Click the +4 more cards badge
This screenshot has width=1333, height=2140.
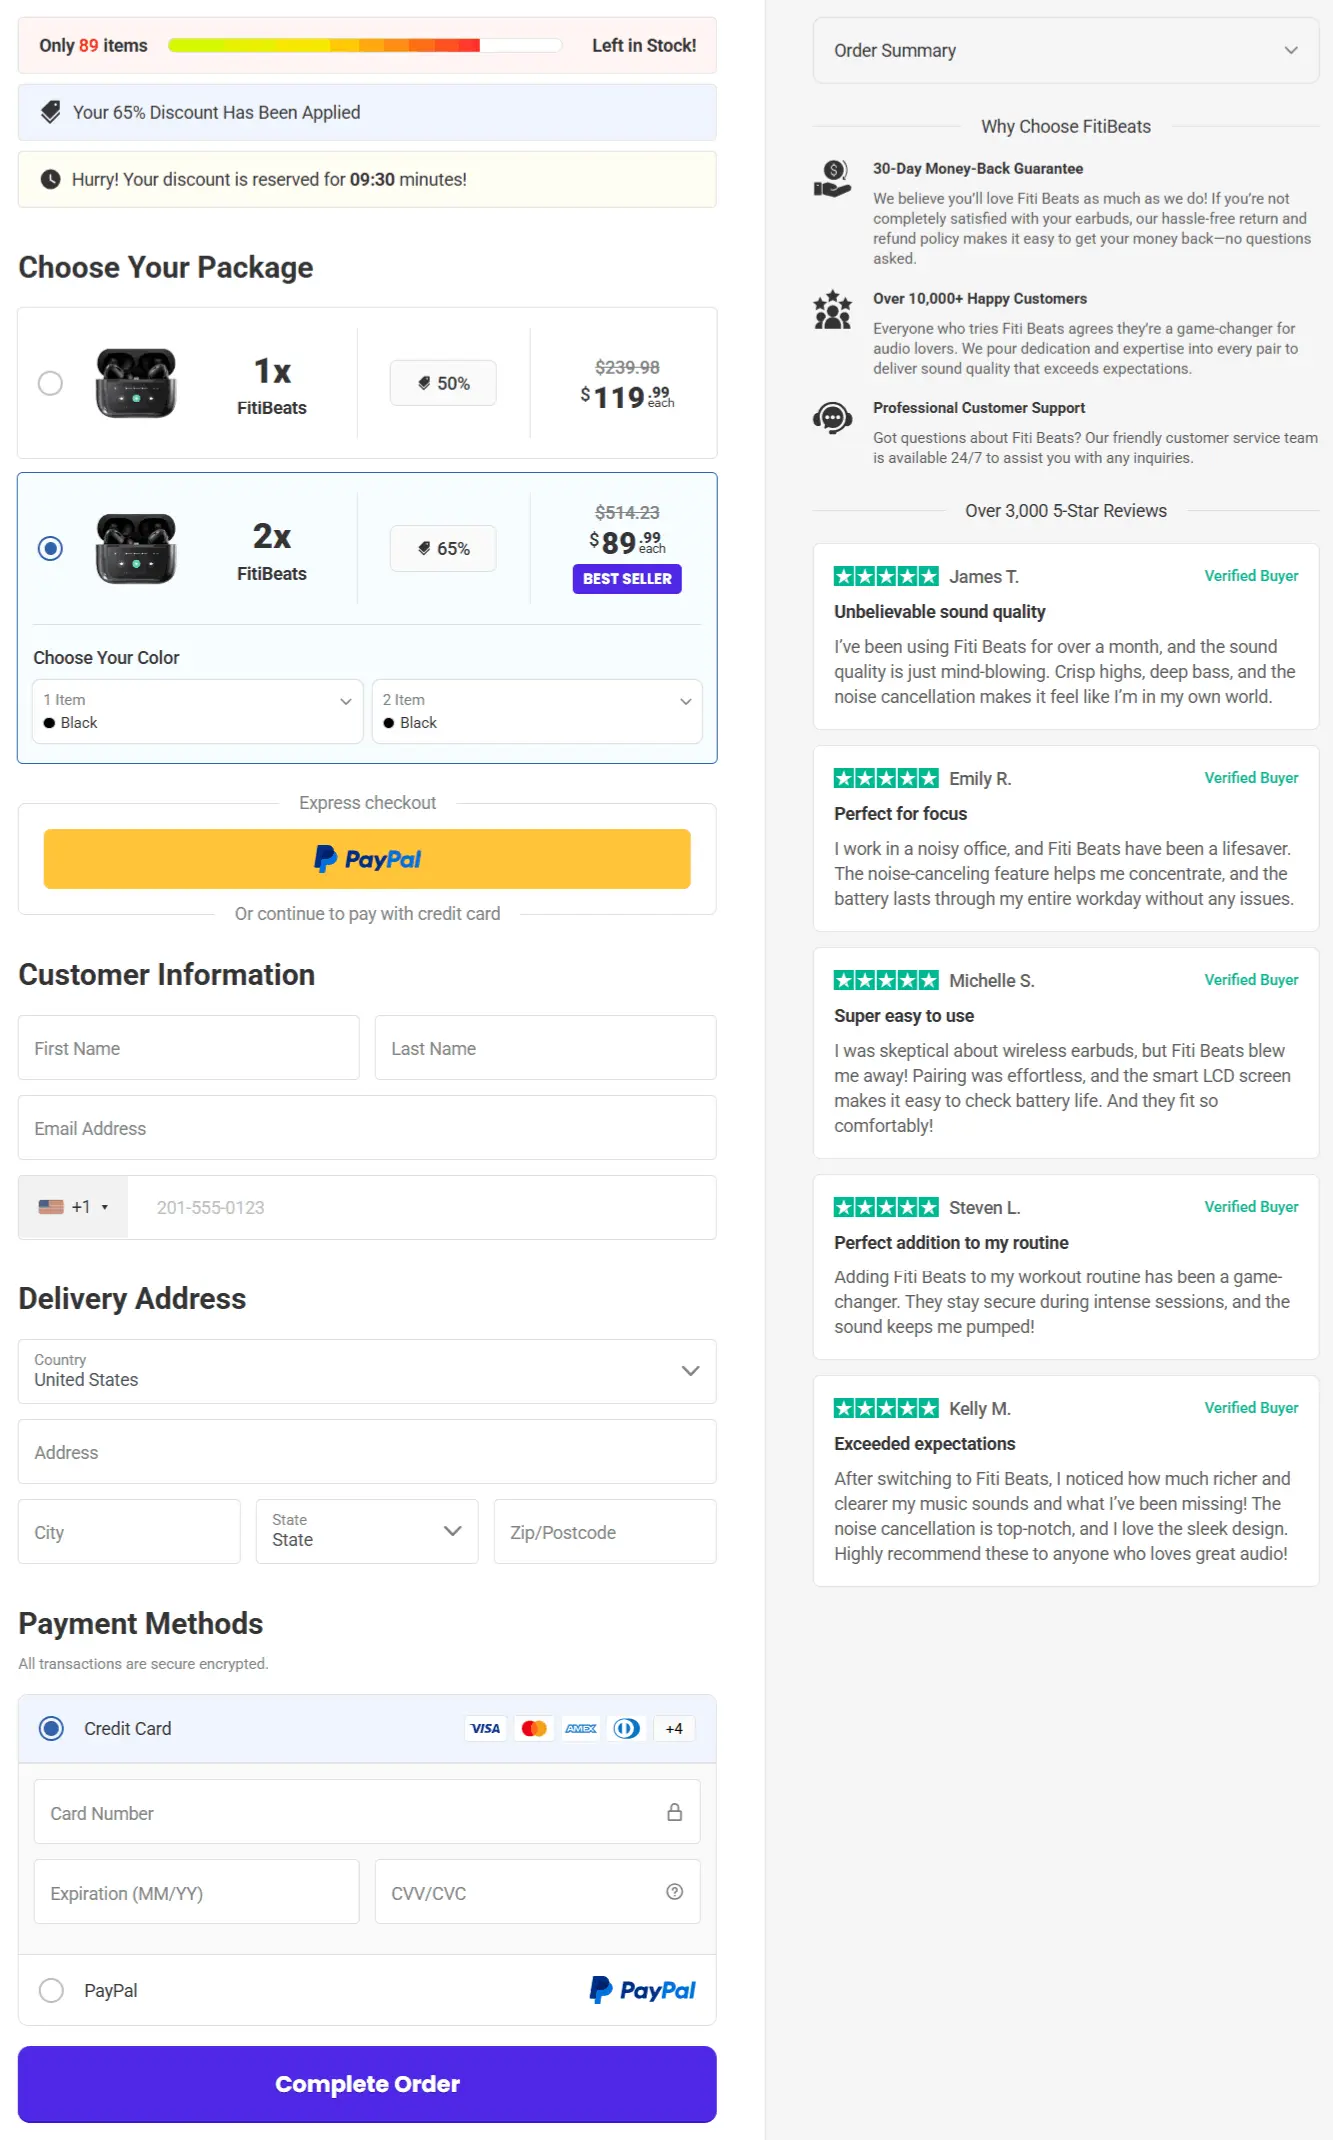point(674,1728)
